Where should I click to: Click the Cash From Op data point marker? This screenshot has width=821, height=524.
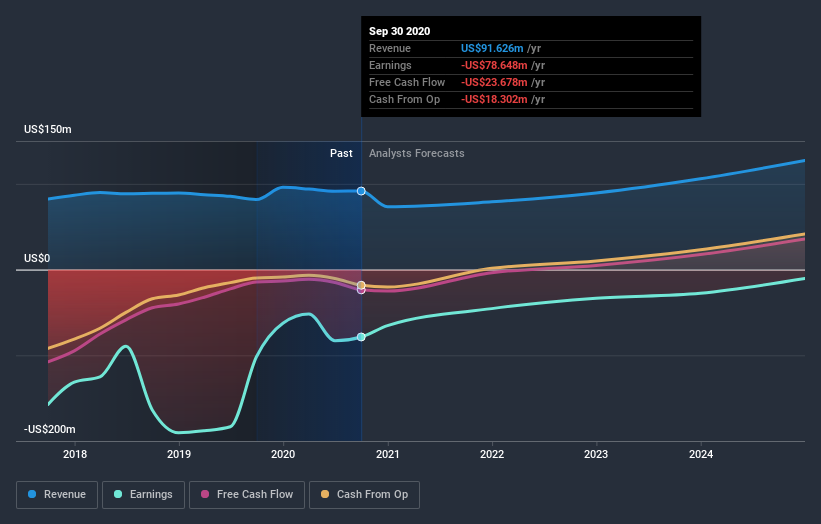coord(361,285)
